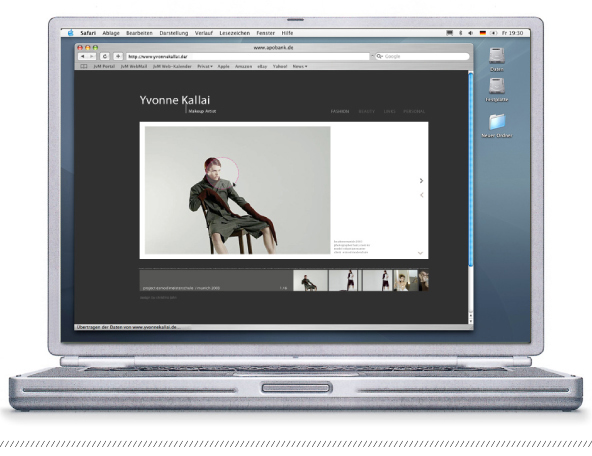Click the volume icon in menu bar

(x=470, y=33)
